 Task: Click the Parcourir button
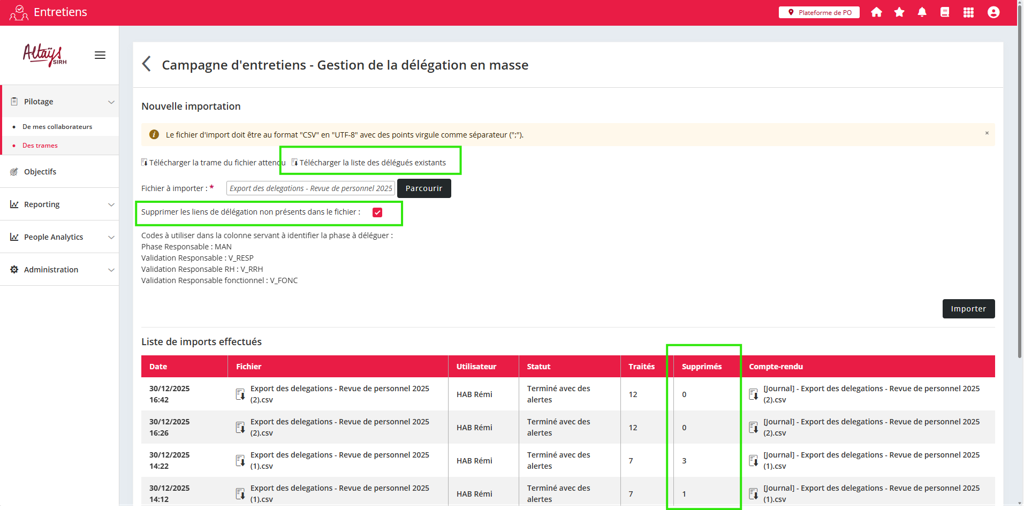424,188
